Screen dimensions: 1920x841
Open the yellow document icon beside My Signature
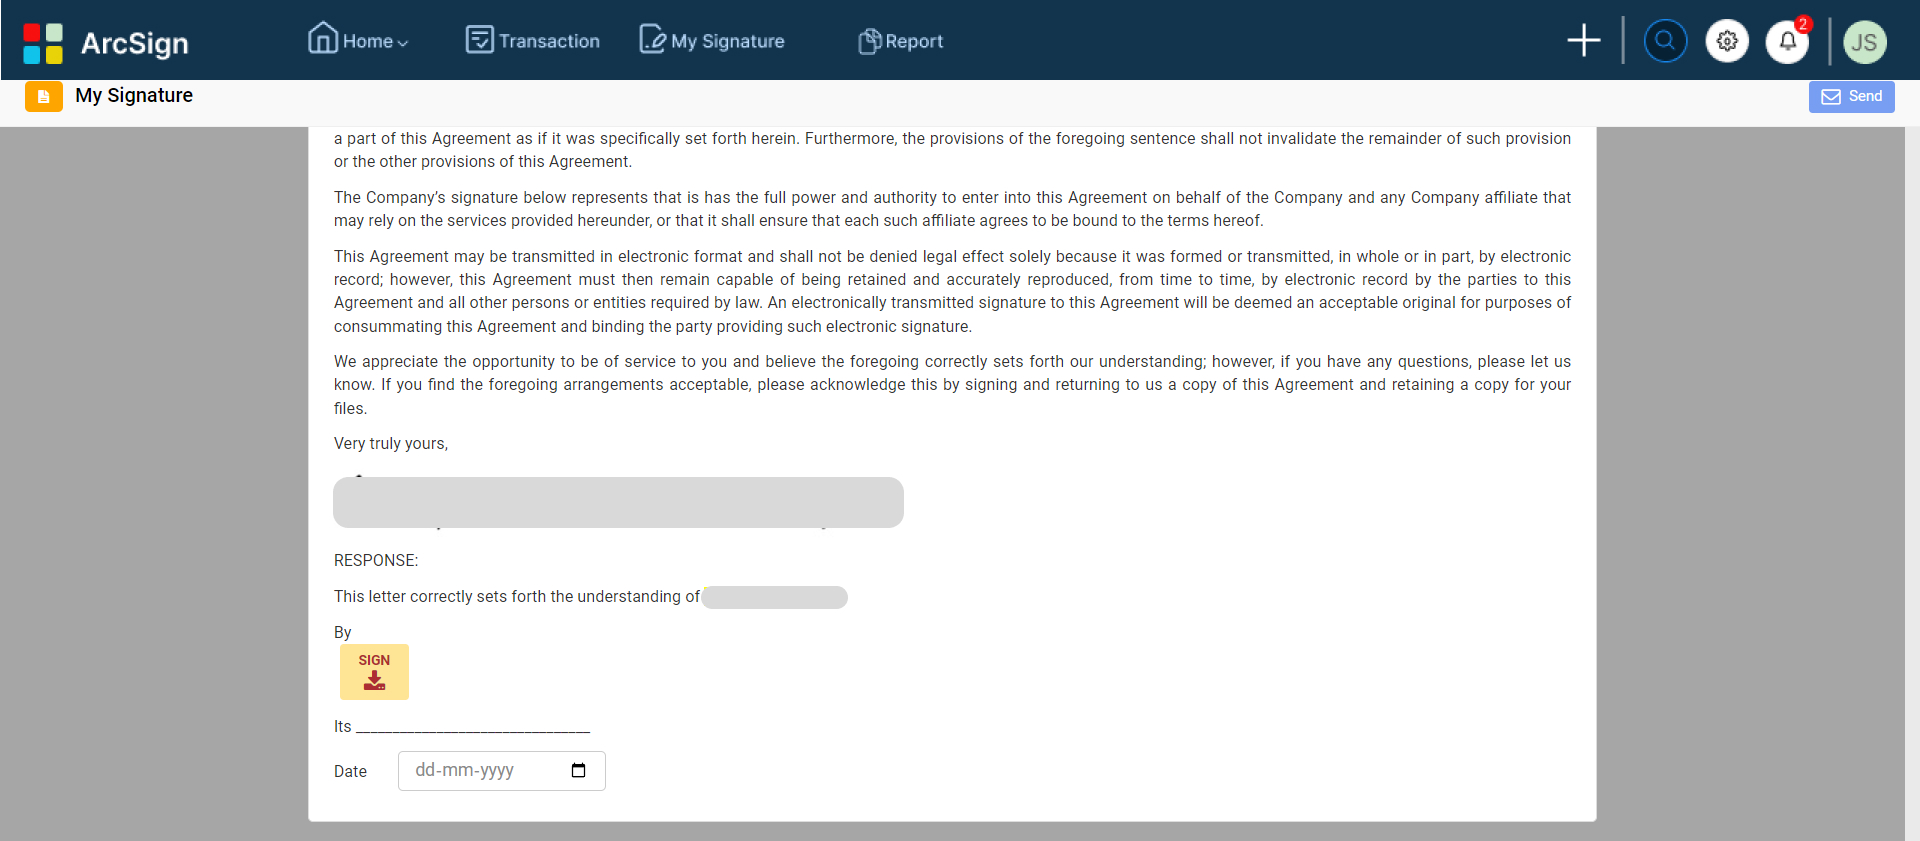(43, 96)
